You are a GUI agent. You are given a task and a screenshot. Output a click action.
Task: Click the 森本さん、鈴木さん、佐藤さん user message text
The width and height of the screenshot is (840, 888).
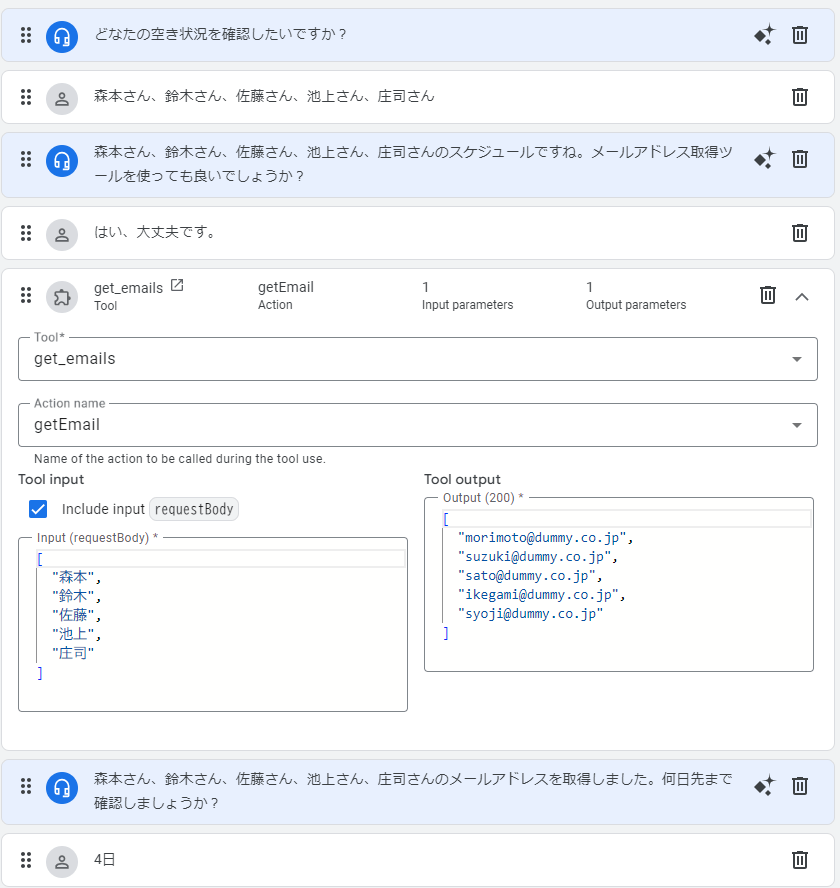tap(264, 96)
